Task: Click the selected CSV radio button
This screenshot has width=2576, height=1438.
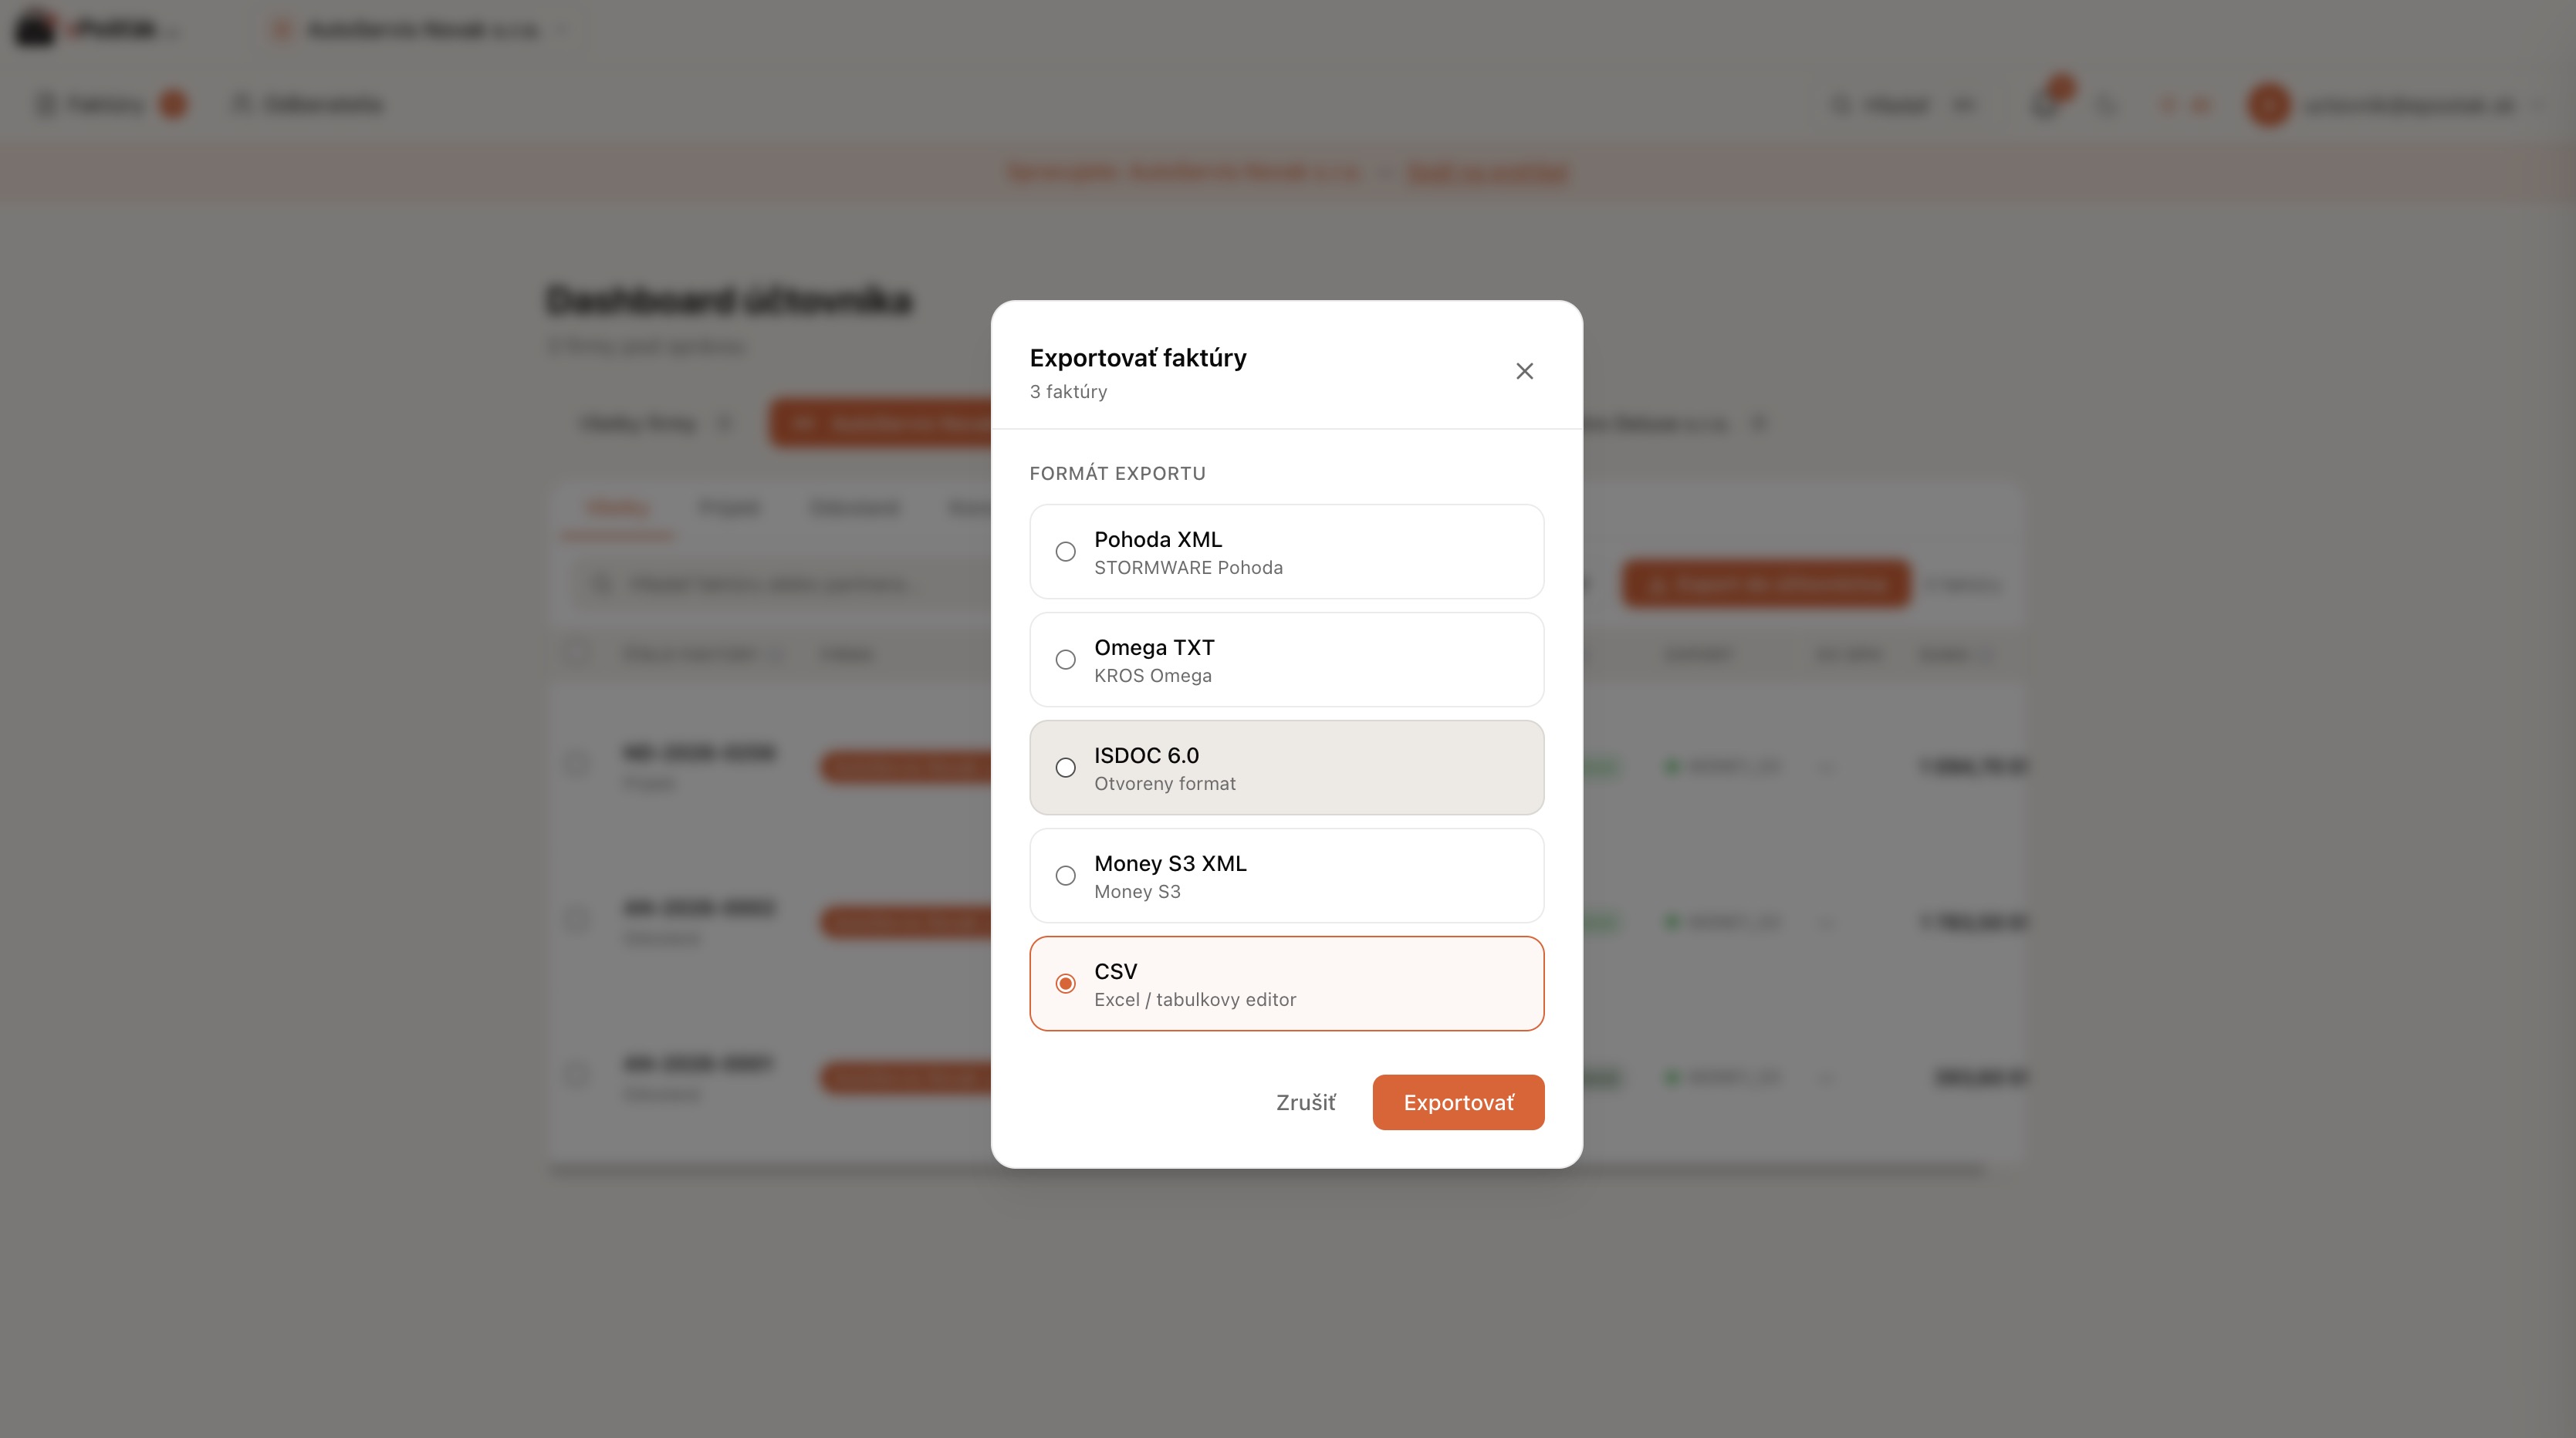Action: pos(1066,984)
